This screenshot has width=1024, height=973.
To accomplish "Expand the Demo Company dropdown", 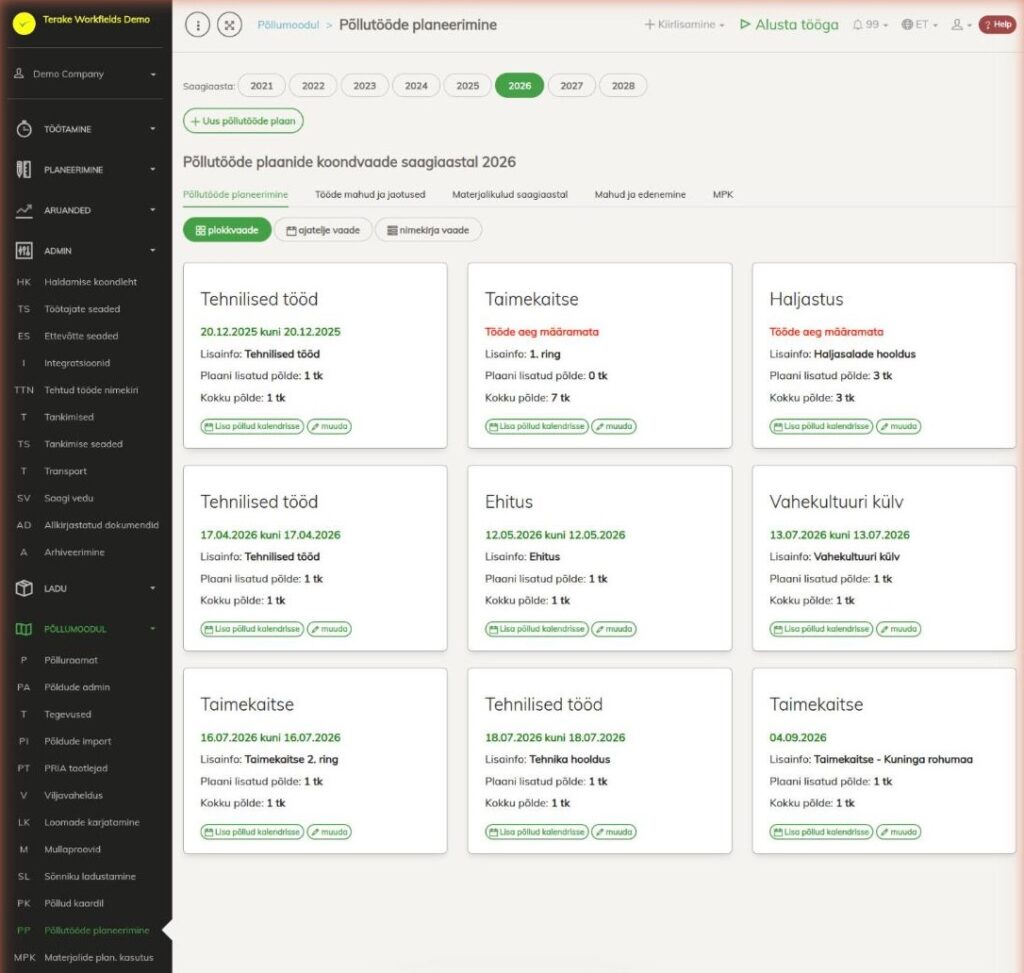I will pos(86,74).
